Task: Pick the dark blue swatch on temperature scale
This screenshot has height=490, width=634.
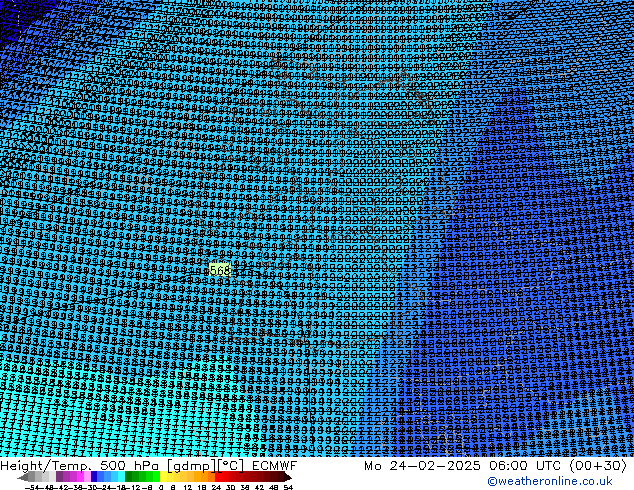Action: (x=94, y=477)
